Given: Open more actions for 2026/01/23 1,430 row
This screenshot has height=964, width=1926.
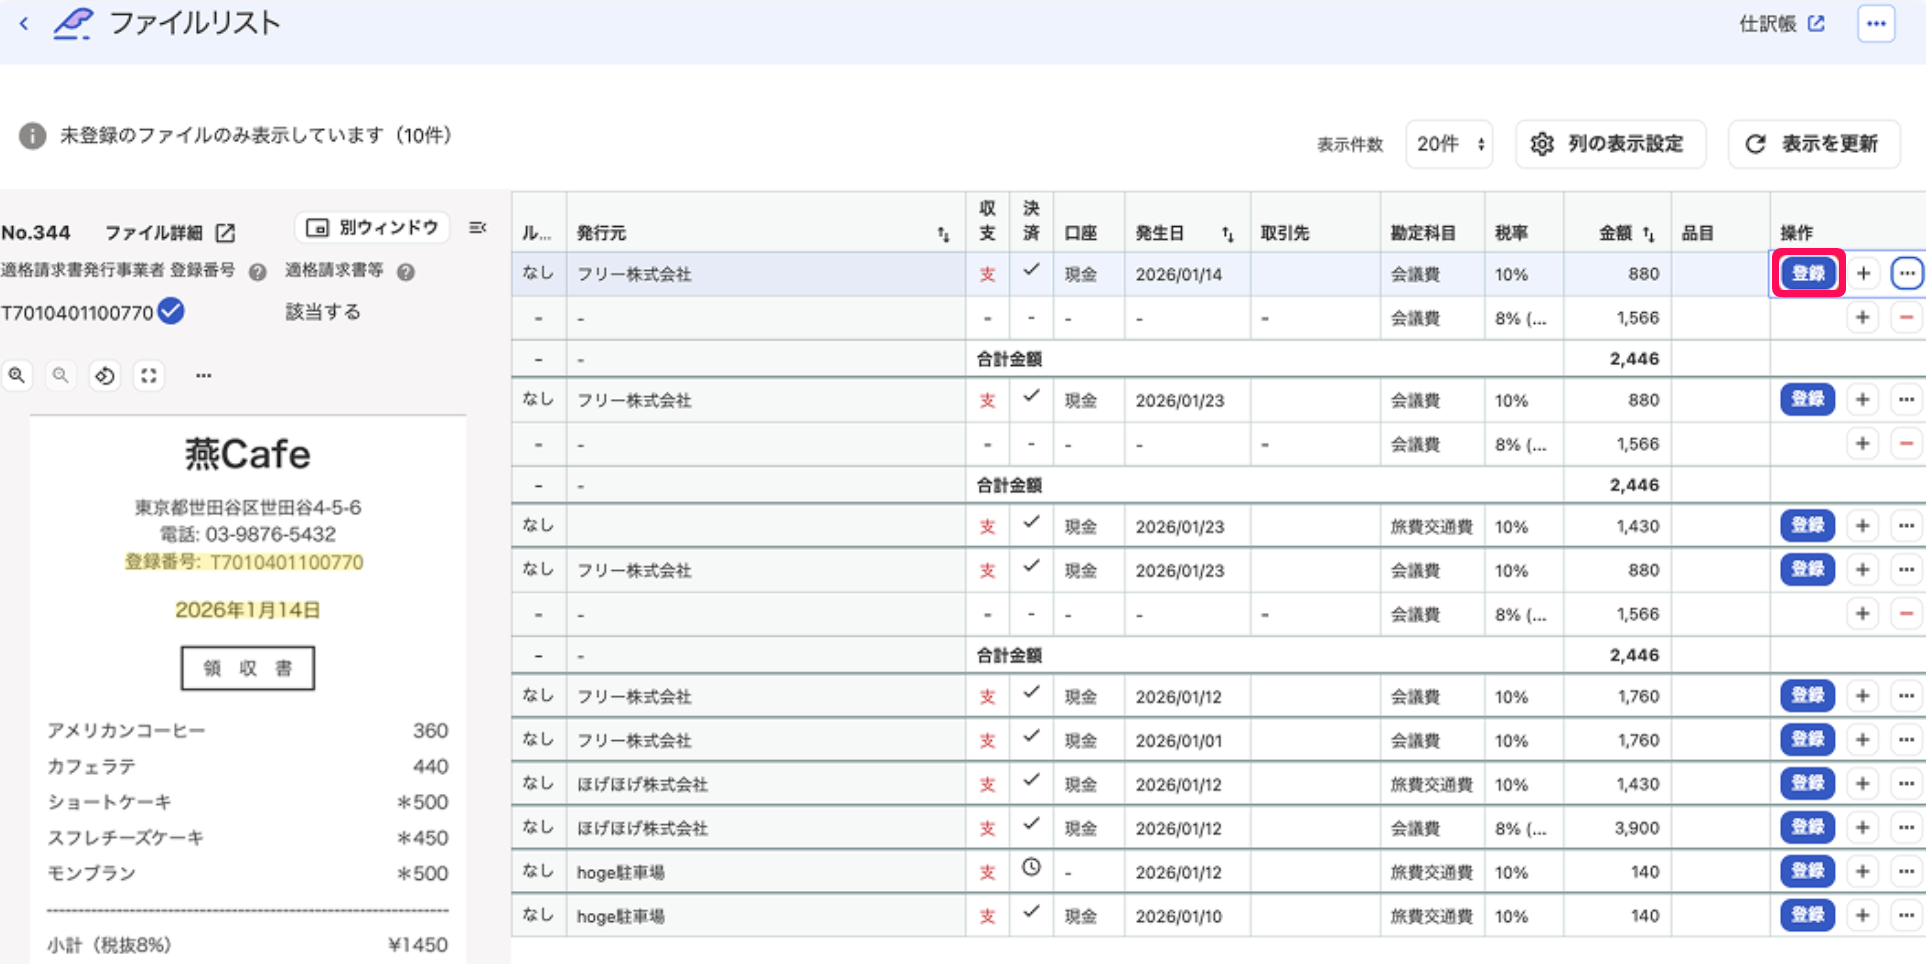Looking at the screenshot, I should coord(1907,525).
